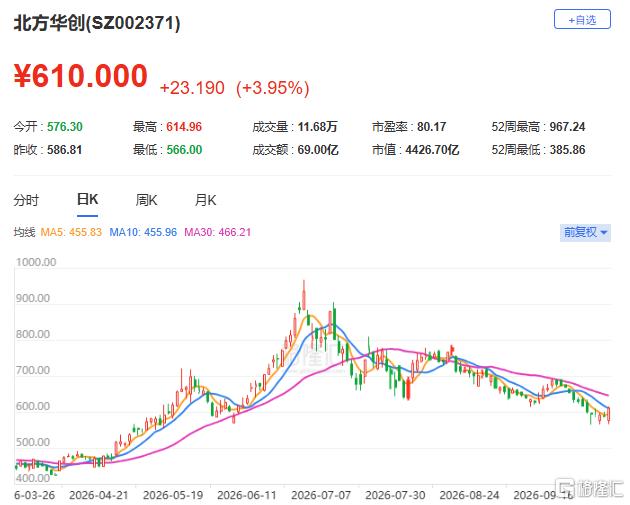The width and height of the screenshot is (630, 505).
Task: Click the percentage change (+3.95%)
Action: tap(273, 88)
